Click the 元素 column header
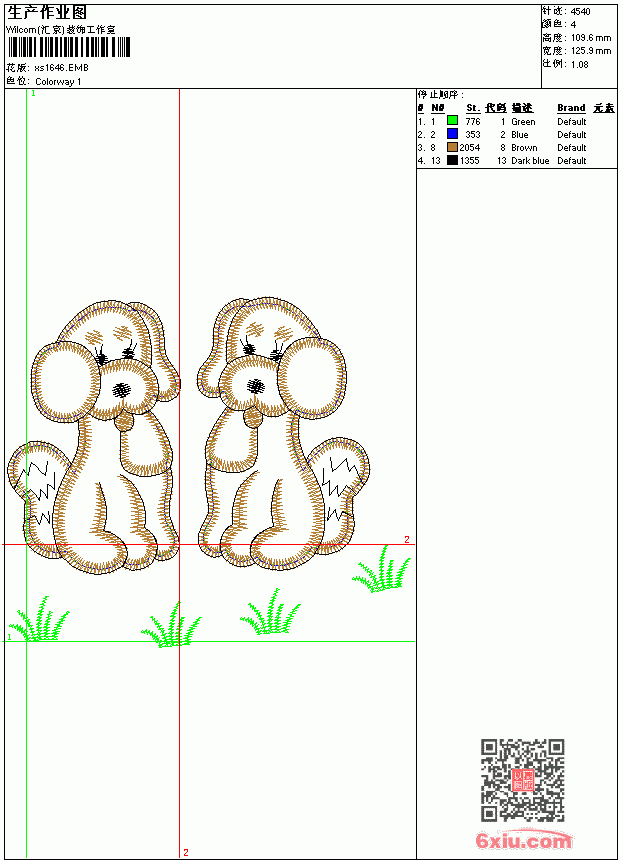This screenshot has height=860, width=620. click(604, 108)
